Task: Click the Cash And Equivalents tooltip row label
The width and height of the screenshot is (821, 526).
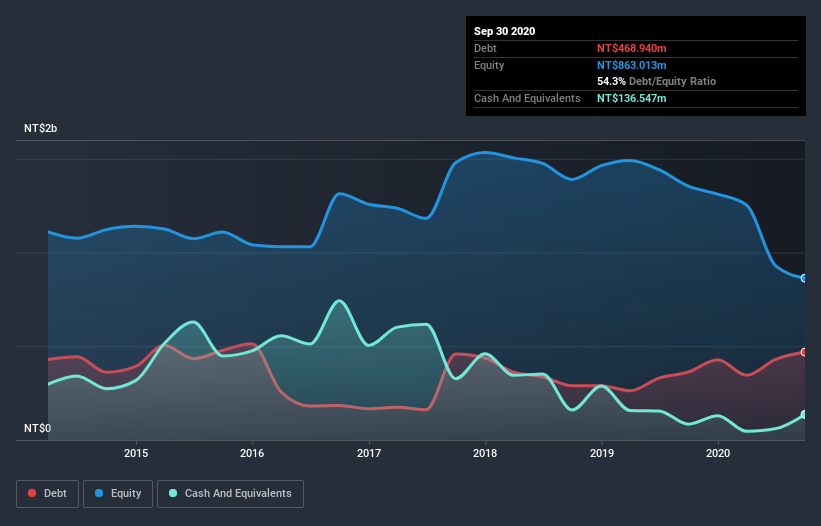Action: [527, 98]
